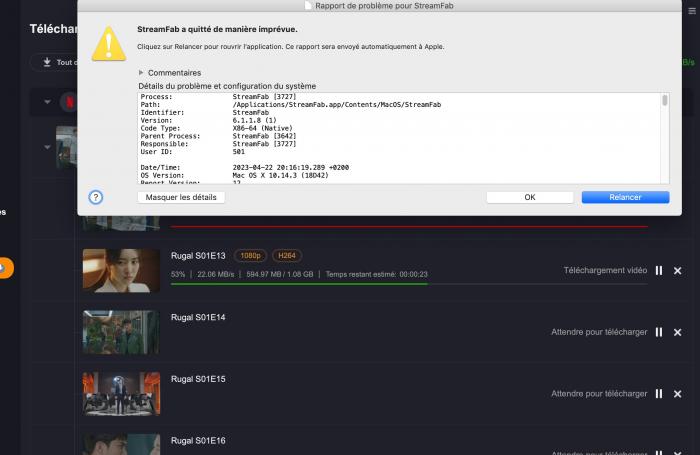Click the download-all arrow icon
The height and width of the screenshot is (455, 700).
pyautogui.click(x=47, y=62)
